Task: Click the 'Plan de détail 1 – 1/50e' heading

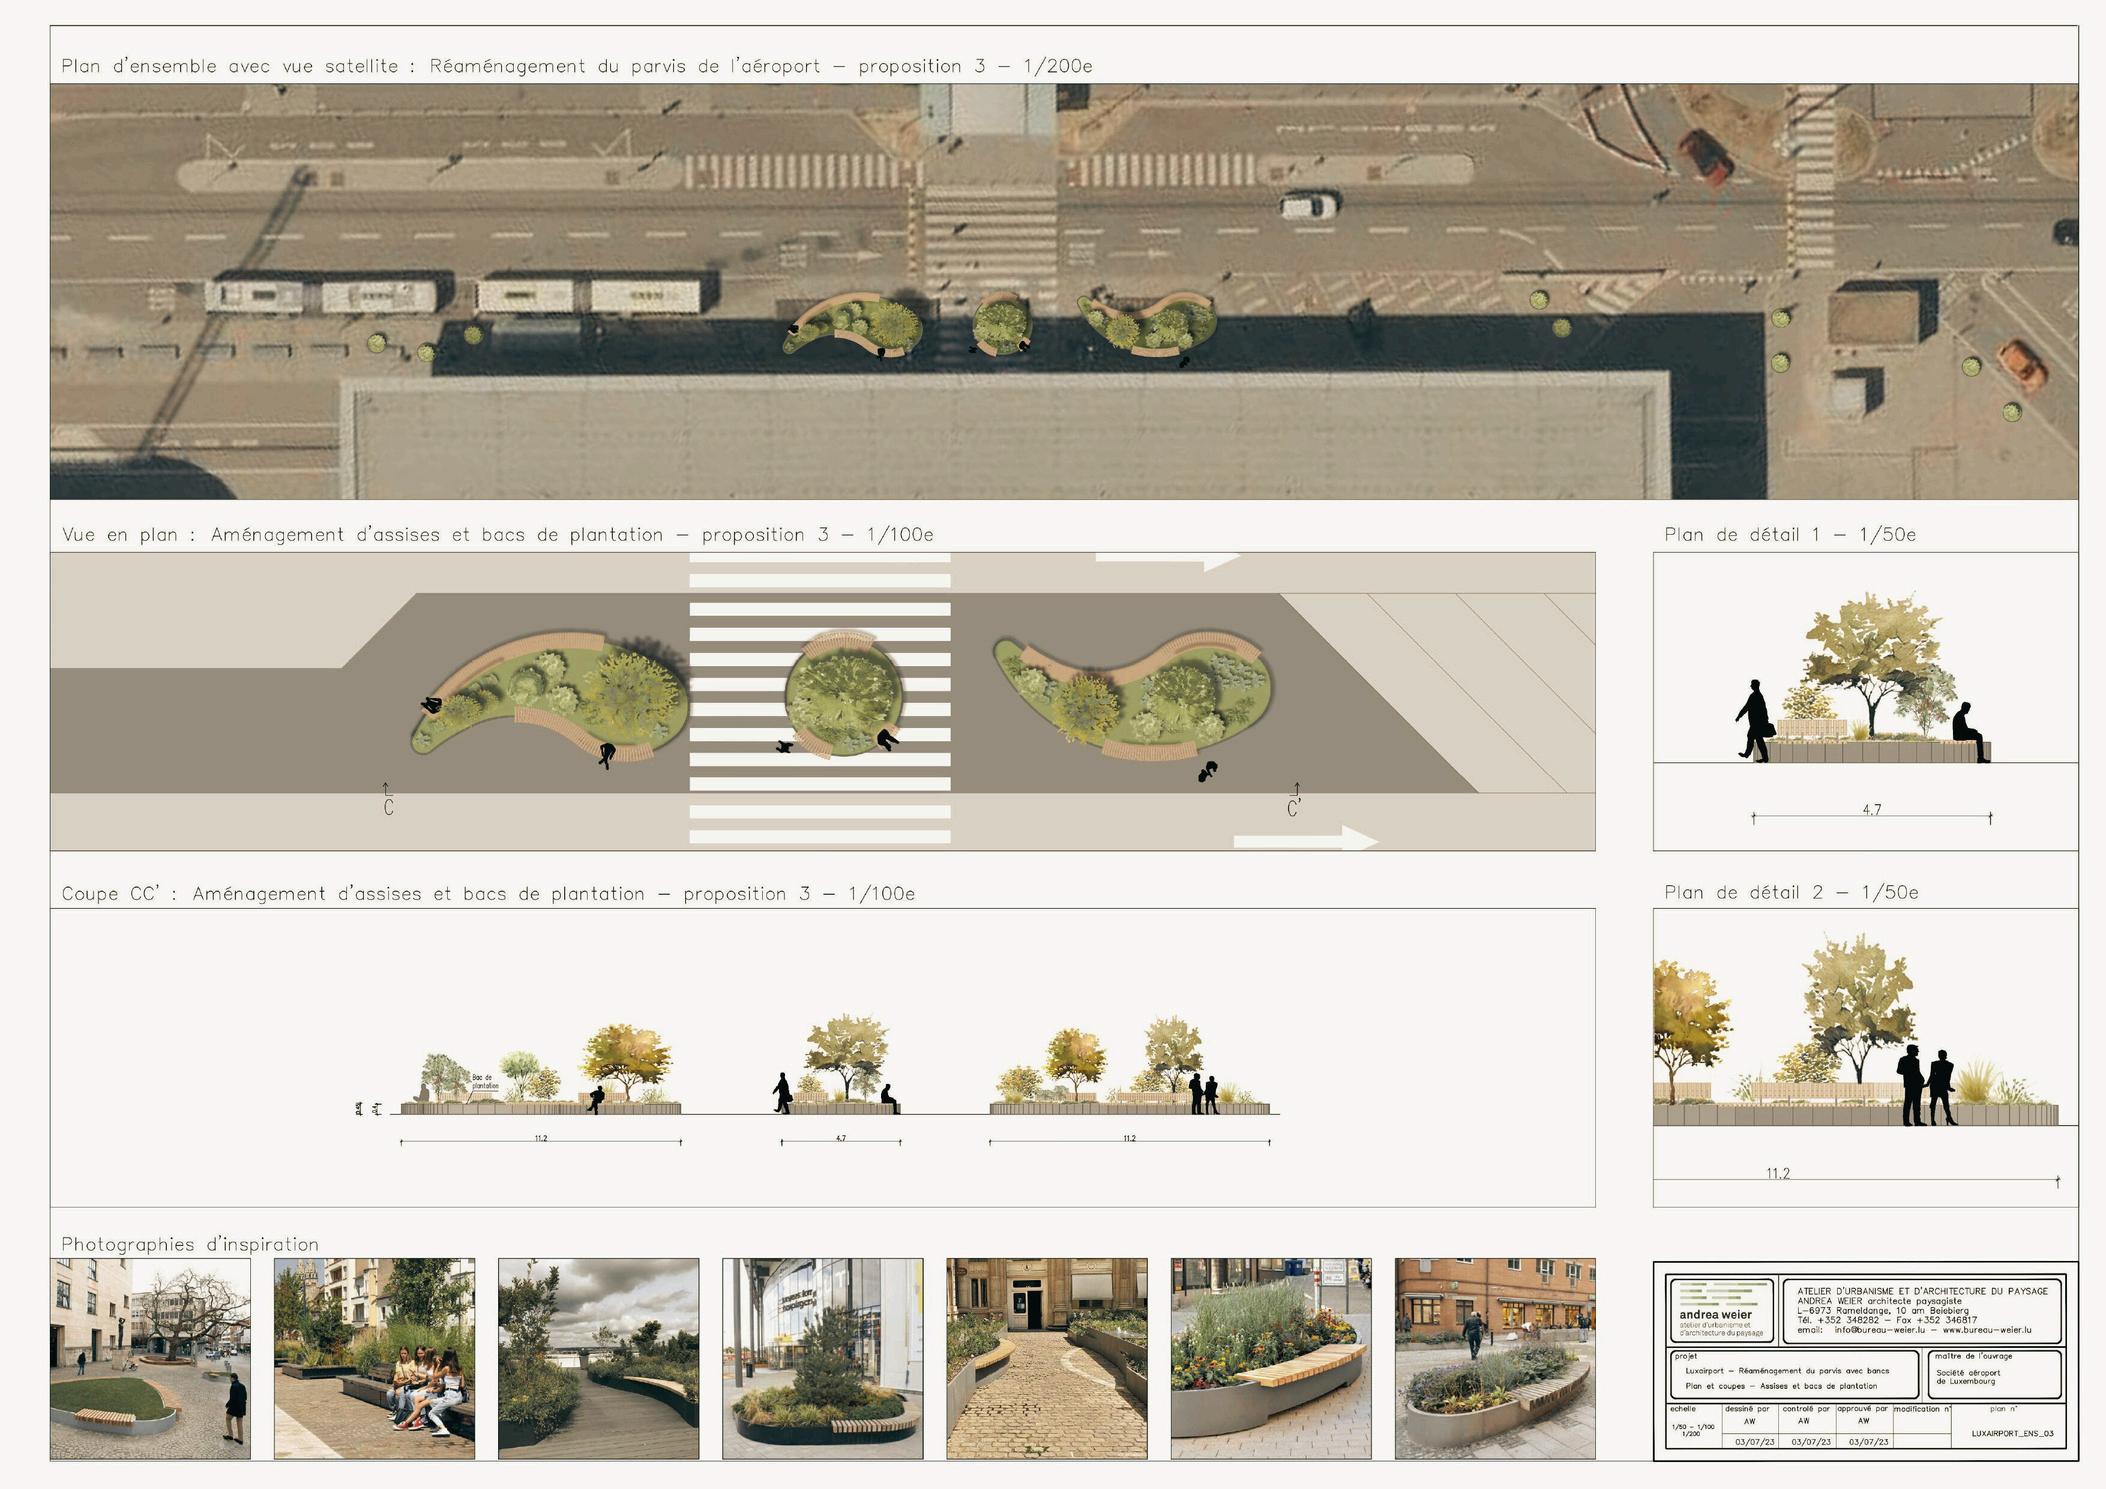Action: 1789,535
